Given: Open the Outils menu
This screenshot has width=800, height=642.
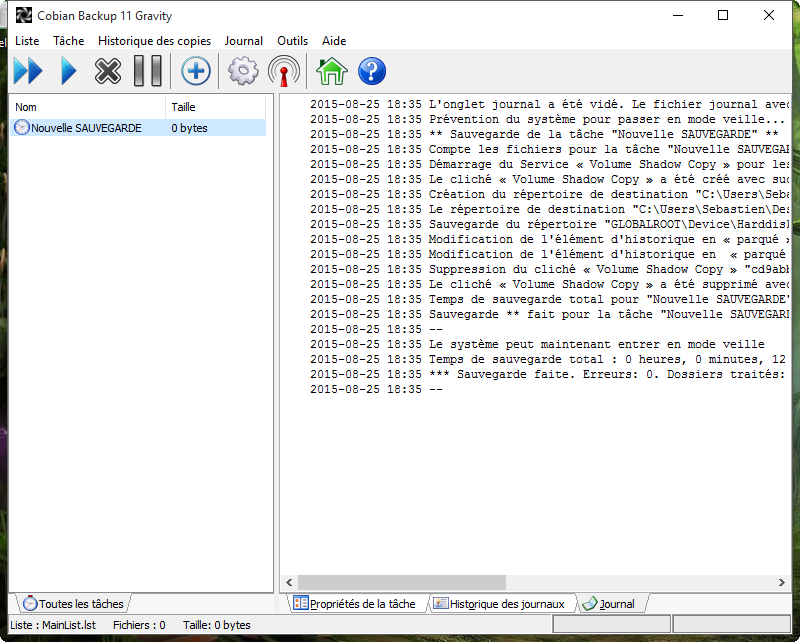Looking at the screenshot, I should tap(292, 41).
